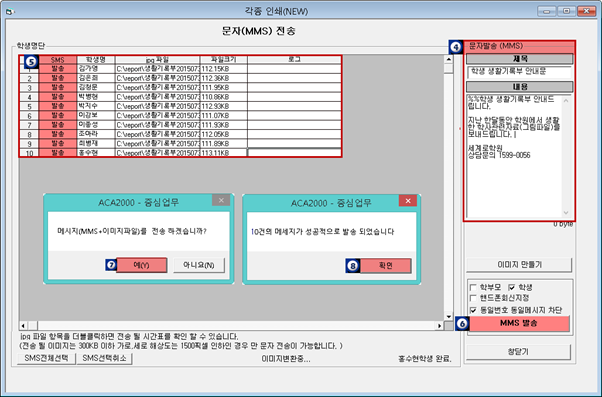Click the 이미지변환중... status text

tap(286, 359)
